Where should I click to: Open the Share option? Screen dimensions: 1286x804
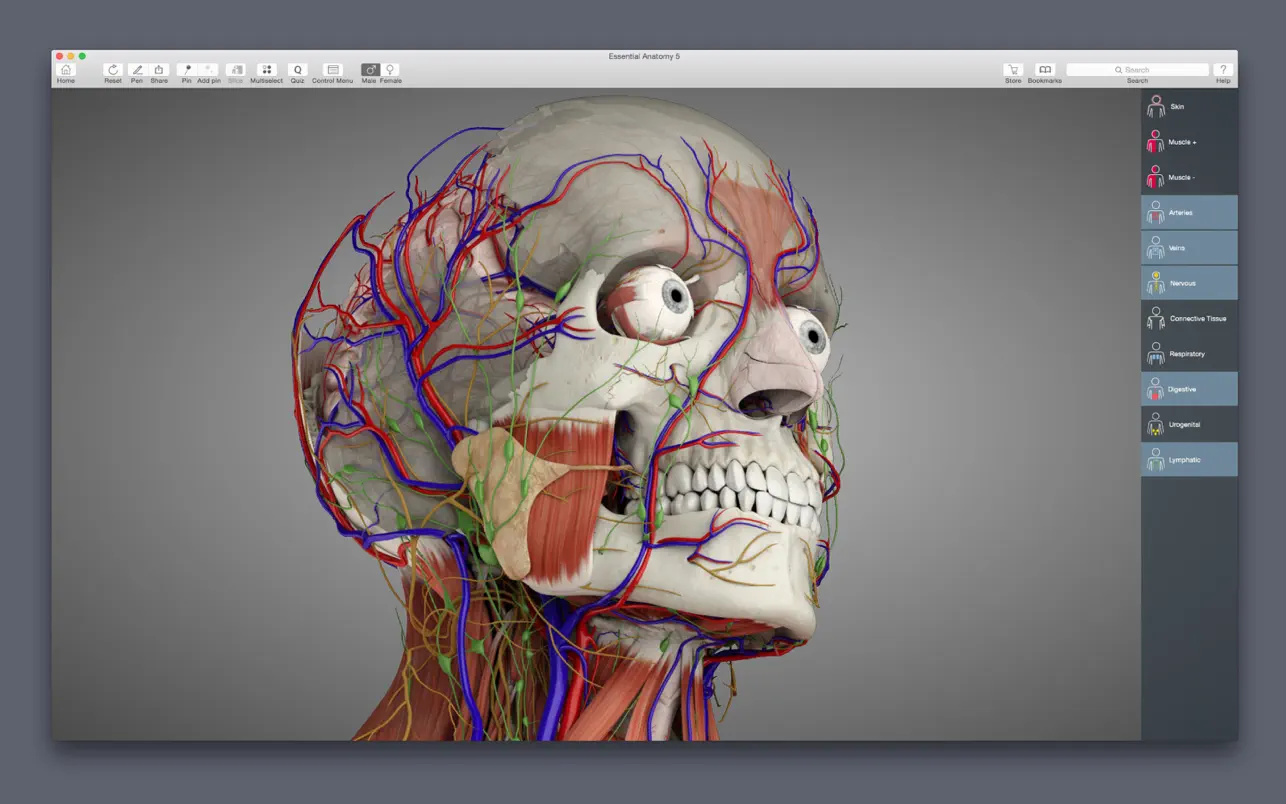(159, 71)
